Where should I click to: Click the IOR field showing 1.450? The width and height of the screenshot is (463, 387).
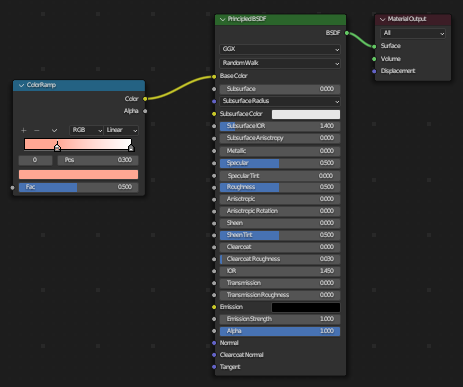(280, 271)
